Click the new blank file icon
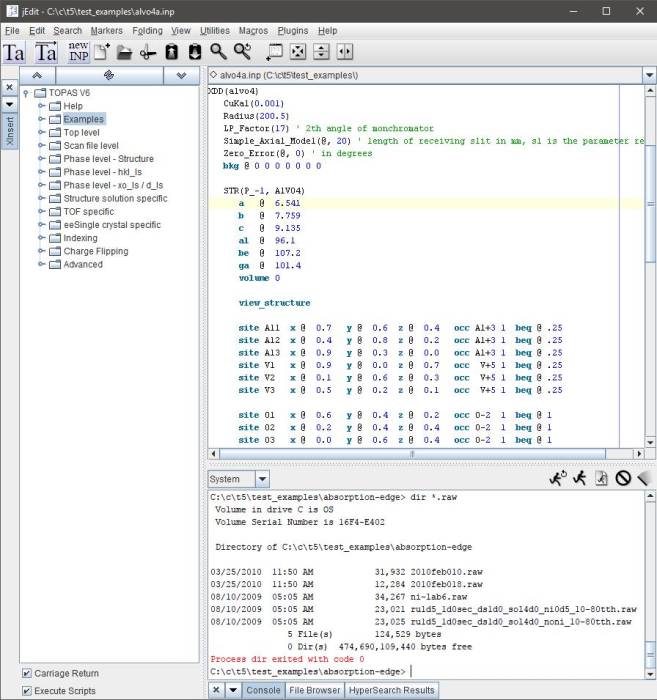 tap(102, 52)
